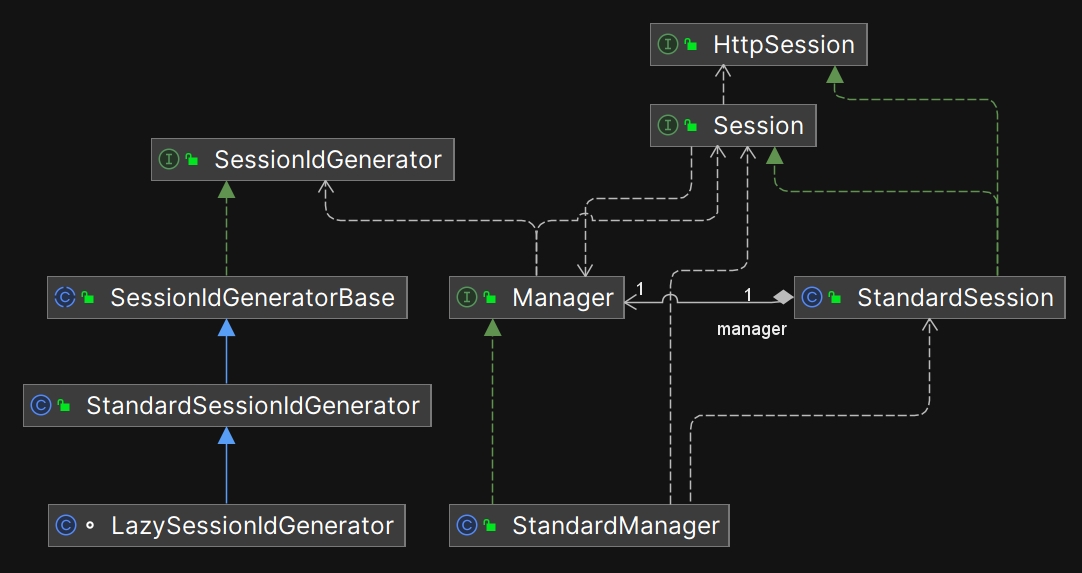
Task: Click the Manager interface icon
Action: coord(467,297)
